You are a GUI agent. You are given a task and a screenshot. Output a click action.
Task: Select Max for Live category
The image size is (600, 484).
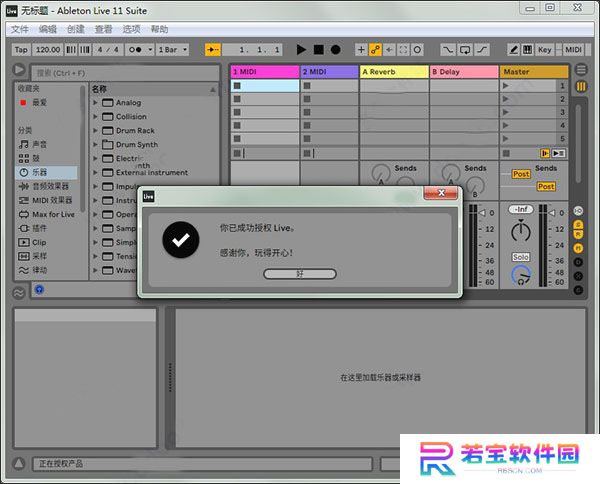47,214
